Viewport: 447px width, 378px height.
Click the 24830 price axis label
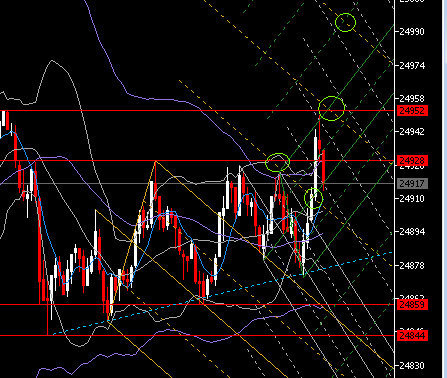point(412,366)
